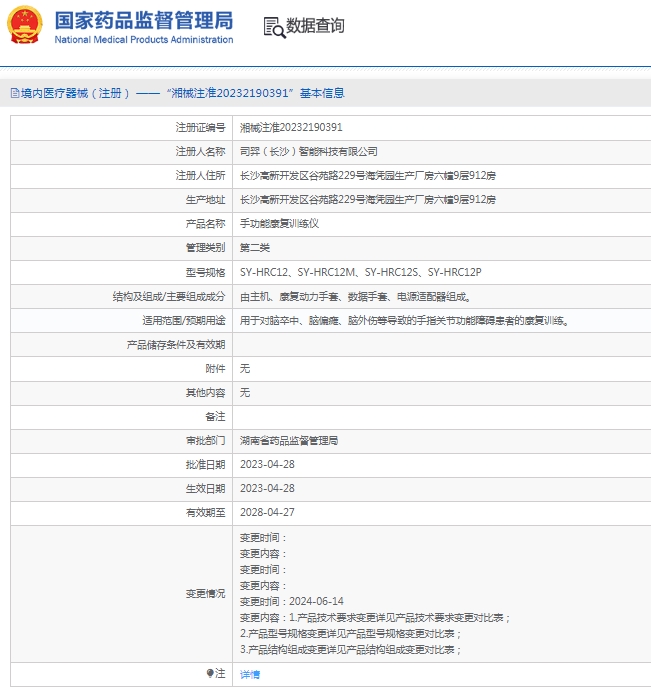Click the bullet icon beside 注
The image size is (651, 687).
(x=210, y=673)
